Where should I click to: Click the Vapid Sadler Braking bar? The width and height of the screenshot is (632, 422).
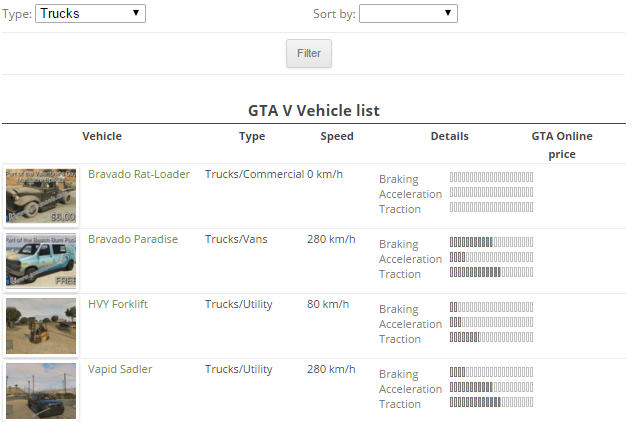(x=491, y=372)
